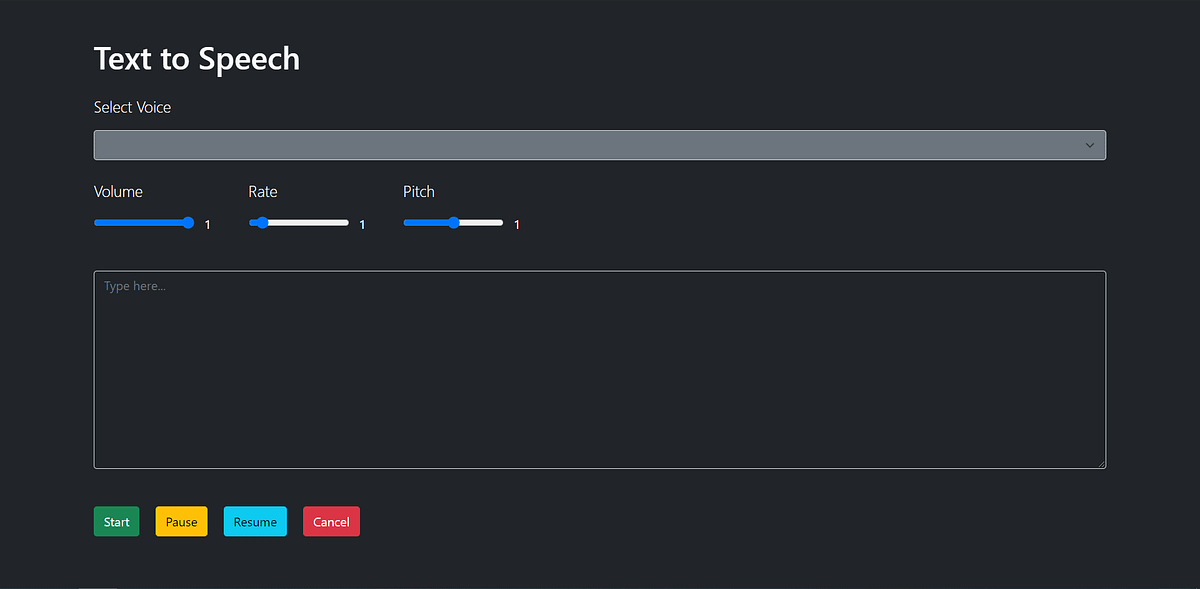Image resolution: width=1200 pixels, height=589 pixels.
Task: Resume the paused speech
Action: click(x=255, y=521)
